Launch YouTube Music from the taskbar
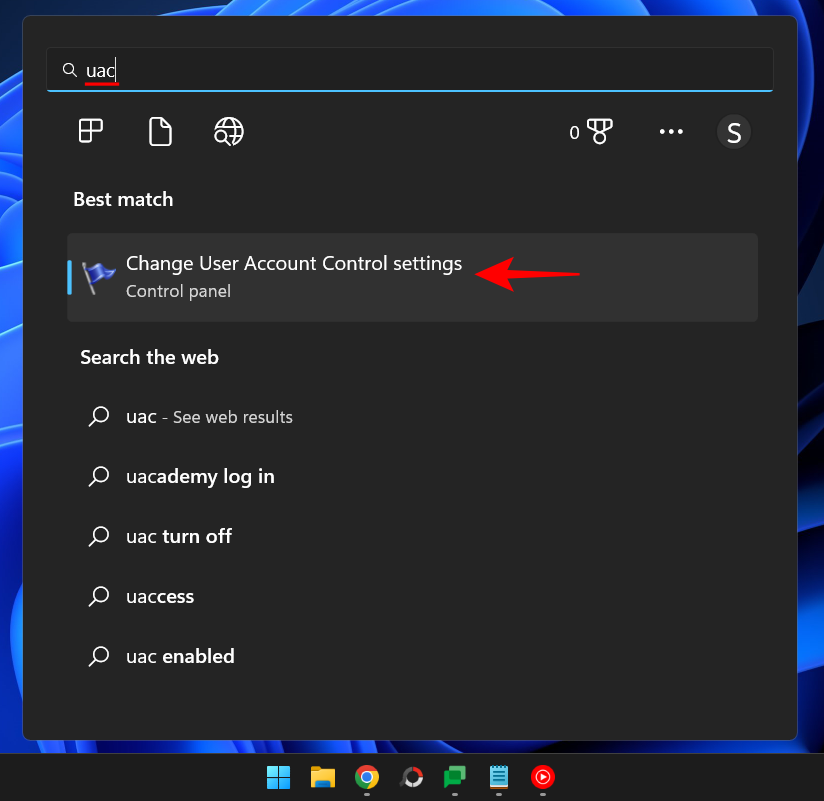Viewport: 824px width, 801px height. click(542, 777)
